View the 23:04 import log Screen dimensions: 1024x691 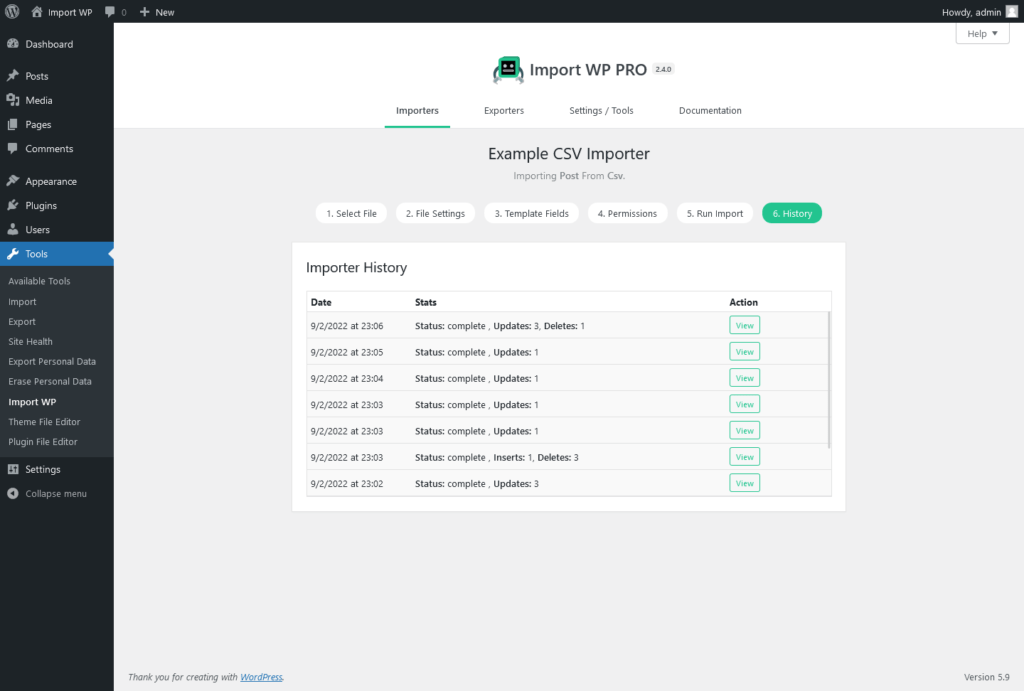tap(744, 378)
